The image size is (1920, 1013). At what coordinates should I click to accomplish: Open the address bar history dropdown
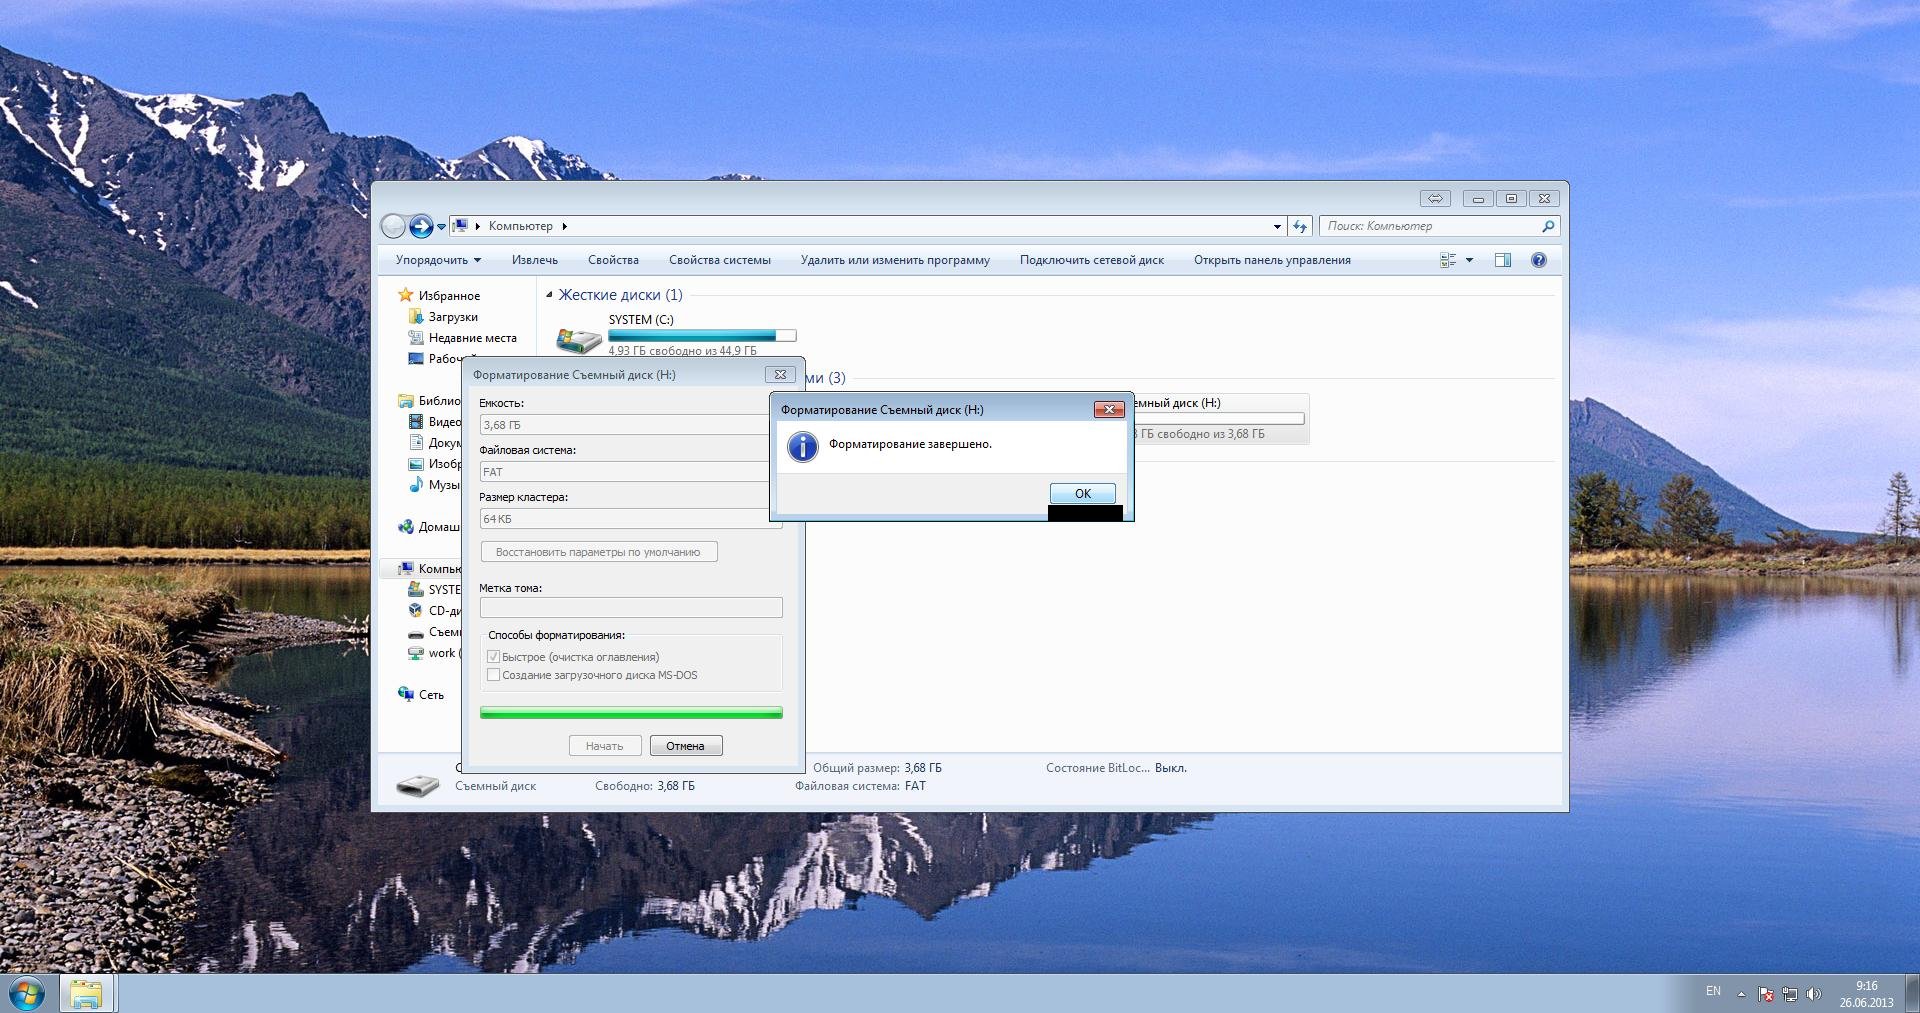[1277, 226]
